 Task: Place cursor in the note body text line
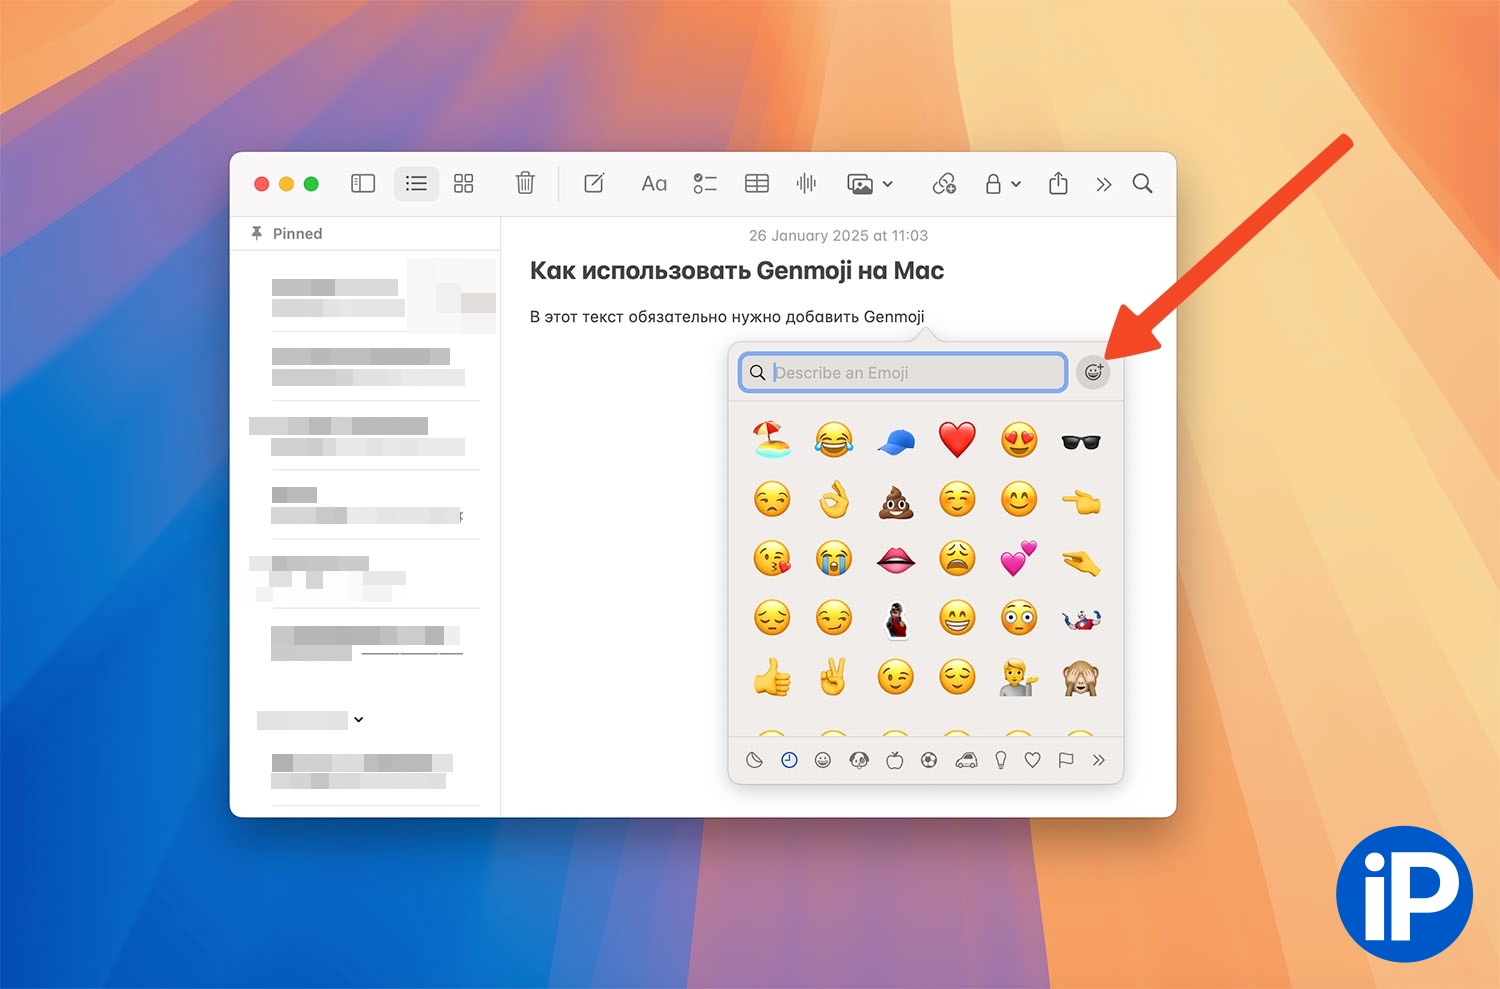tap(727, 317)
